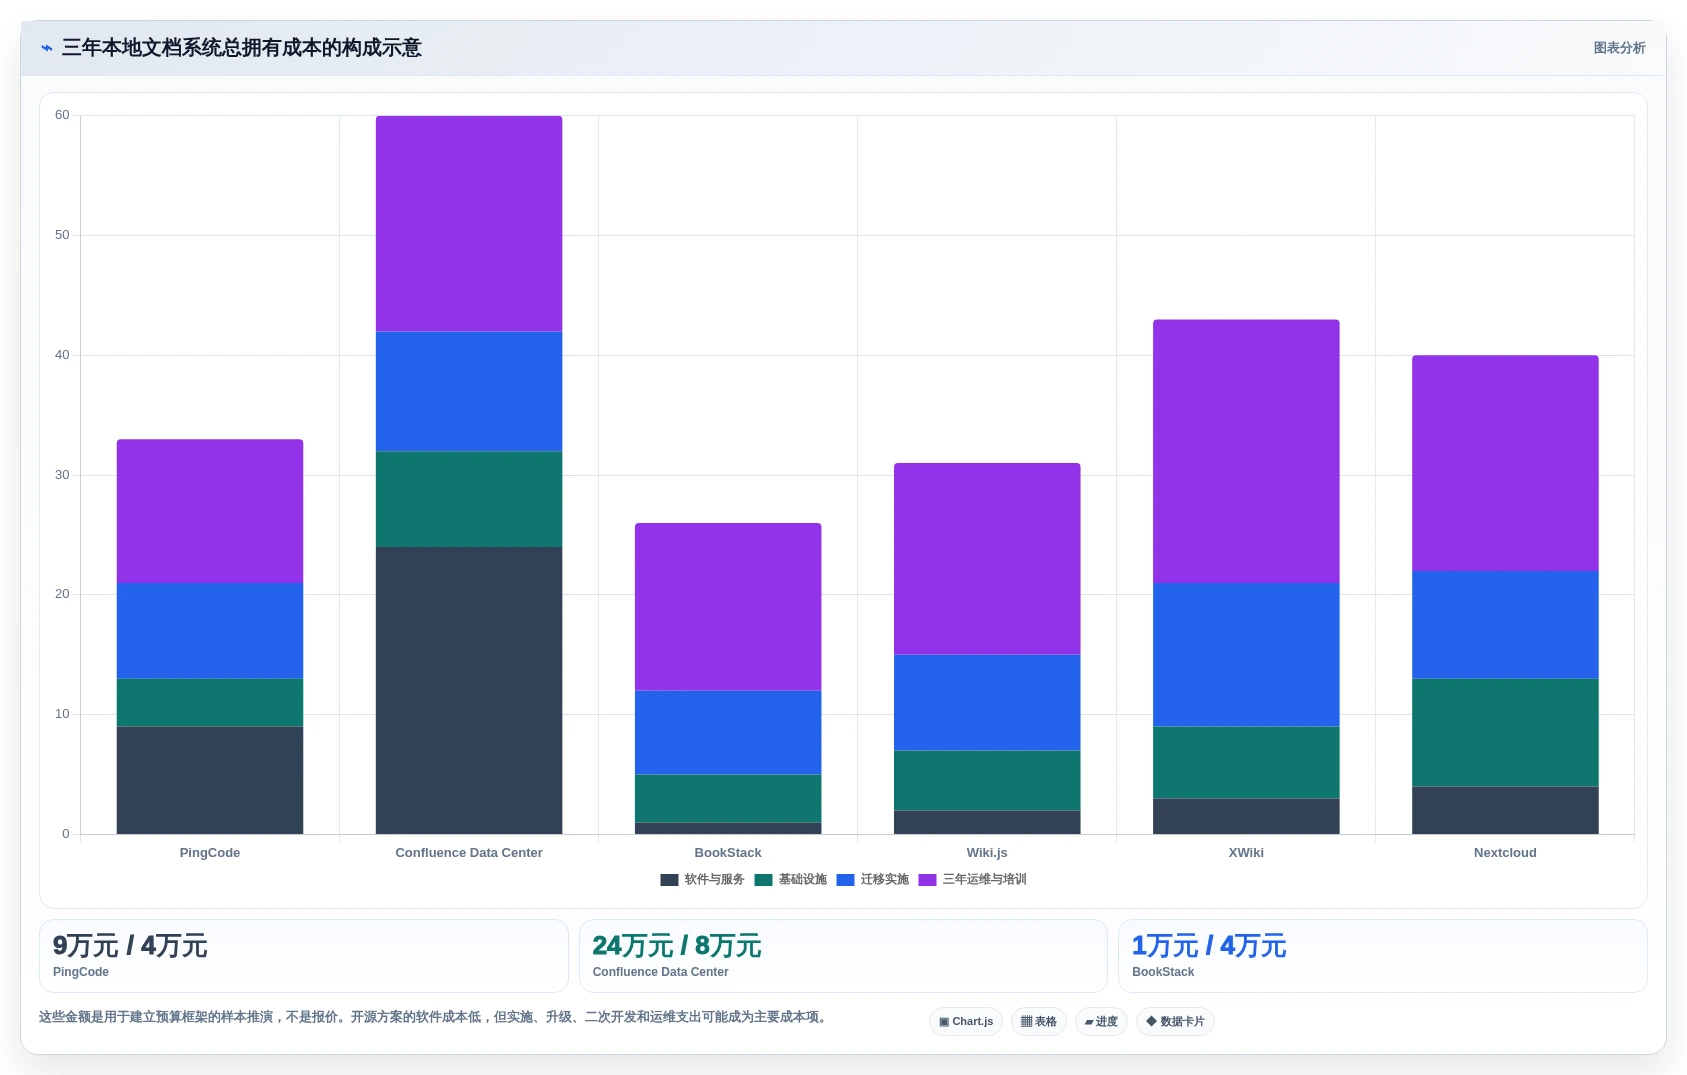This screenshot has height=1075, width=1687.
Task: Click the 数据卡片 tag label
Action: (1182, 1022)
